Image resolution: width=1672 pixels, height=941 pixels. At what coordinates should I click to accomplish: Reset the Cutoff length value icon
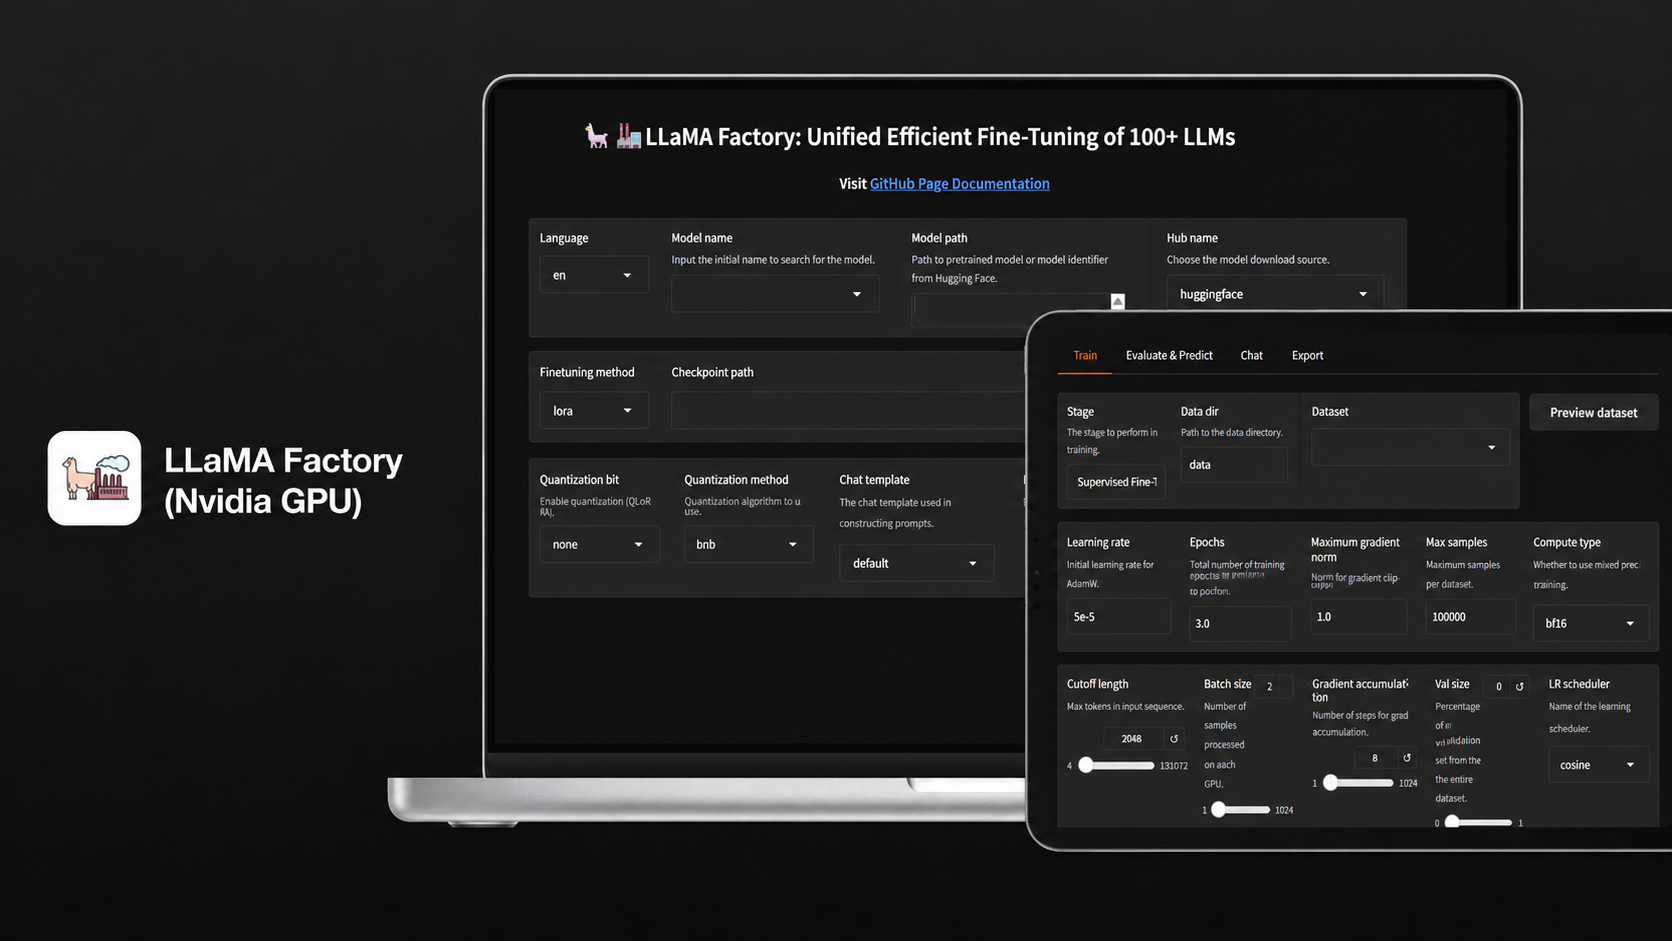[1174, 739]
